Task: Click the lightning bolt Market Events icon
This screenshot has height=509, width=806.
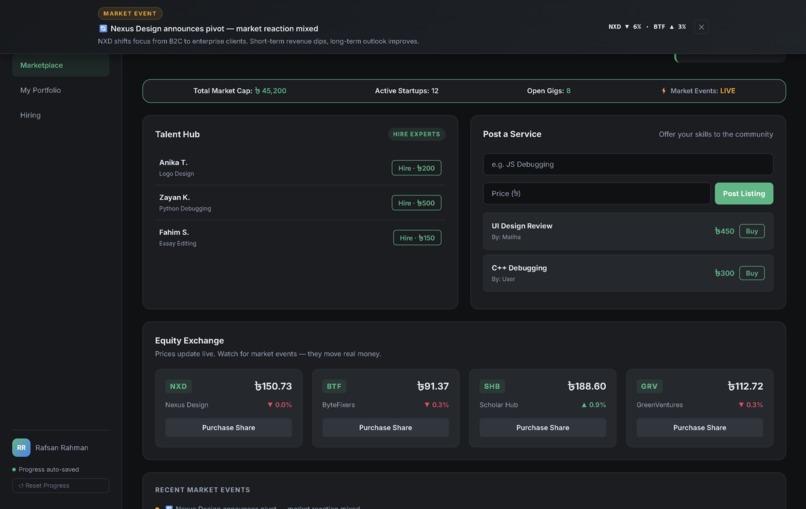Action: click(664, 91)
